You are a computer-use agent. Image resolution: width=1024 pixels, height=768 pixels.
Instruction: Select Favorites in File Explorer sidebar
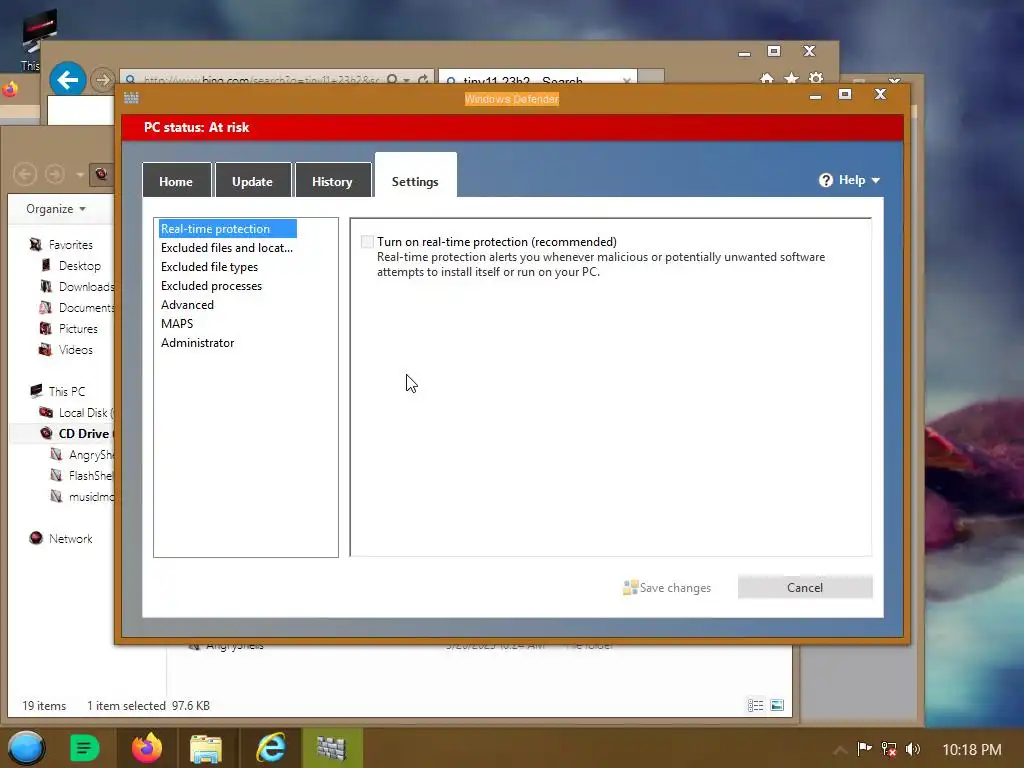[x=71, y=245]
